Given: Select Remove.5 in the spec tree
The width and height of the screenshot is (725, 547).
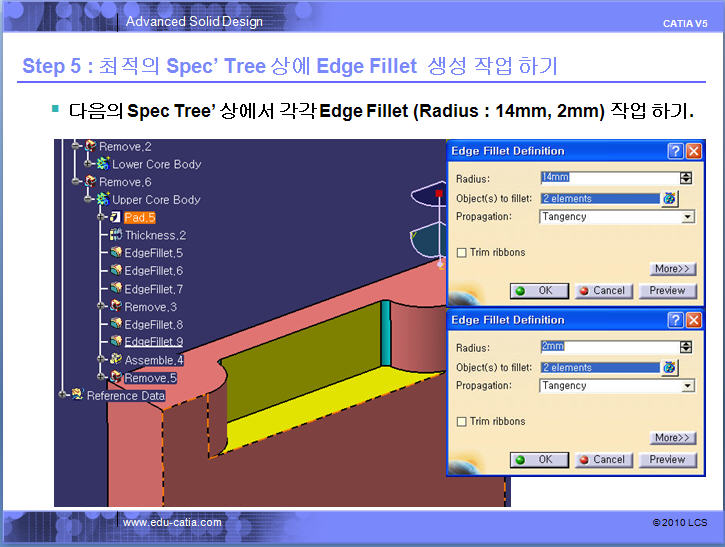Looking at the screenshot, I should (150, 378).
